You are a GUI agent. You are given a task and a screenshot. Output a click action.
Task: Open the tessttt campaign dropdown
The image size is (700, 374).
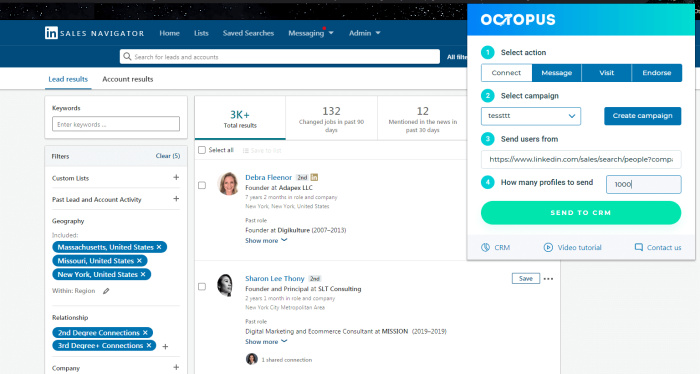tap(531, 116)
